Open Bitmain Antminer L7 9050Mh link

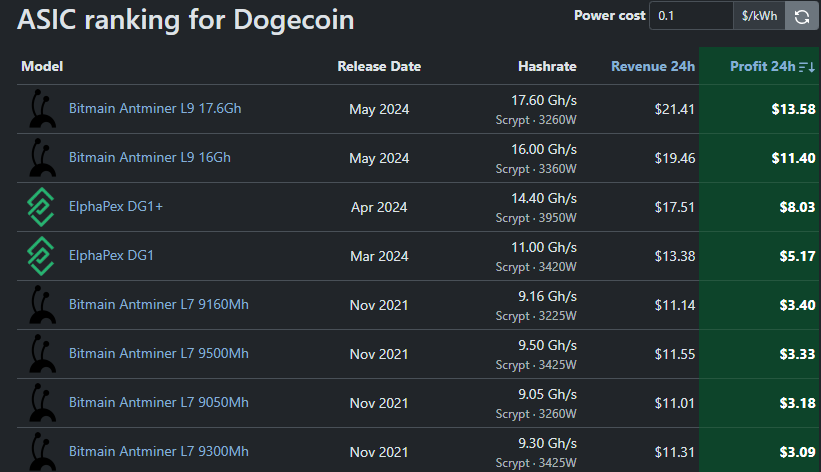click(159, 402)
